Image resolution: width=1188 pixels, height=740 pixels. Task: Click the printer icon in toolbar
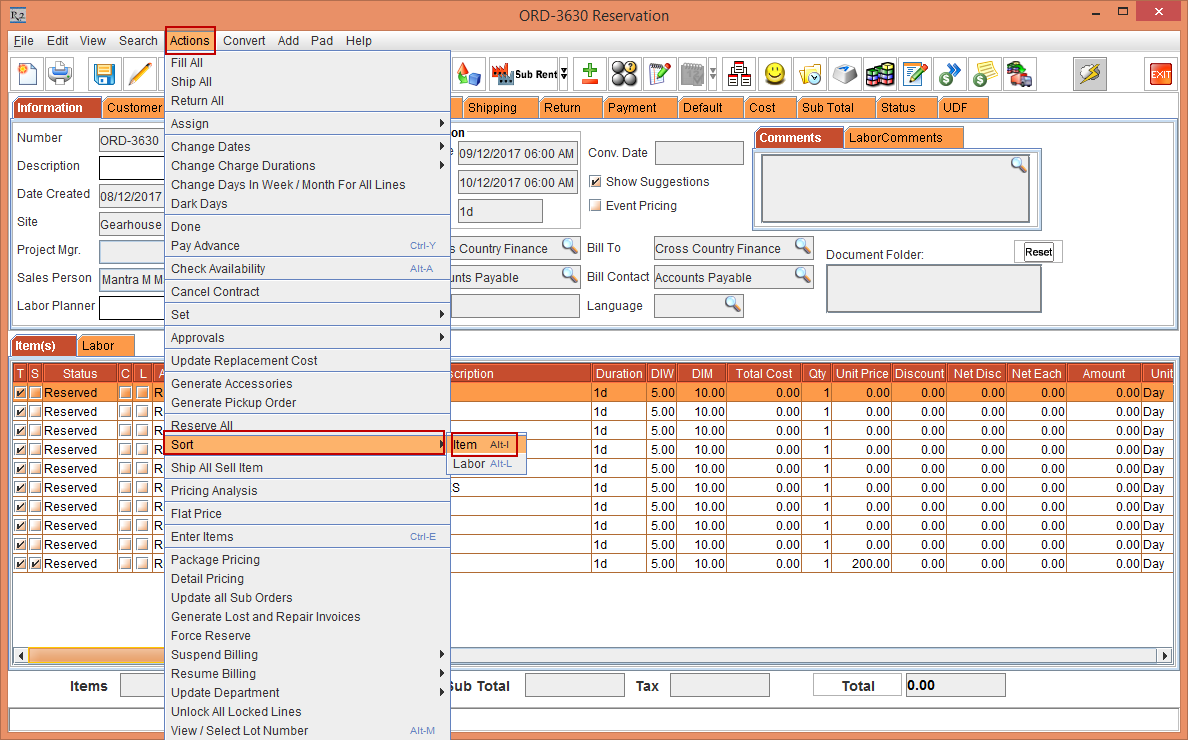[x=60, y=74]
